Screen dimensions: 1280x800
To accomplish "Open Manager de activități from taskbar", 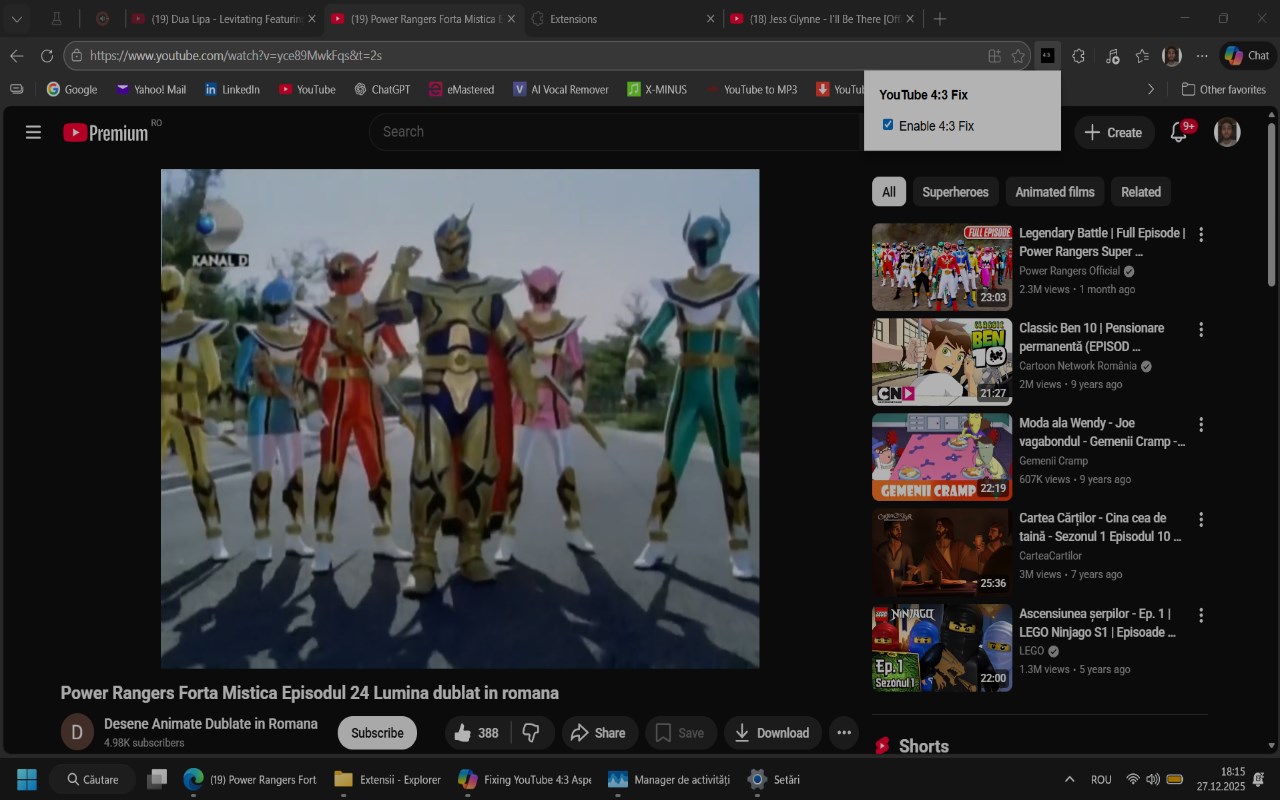I will [x=670, y=779].
